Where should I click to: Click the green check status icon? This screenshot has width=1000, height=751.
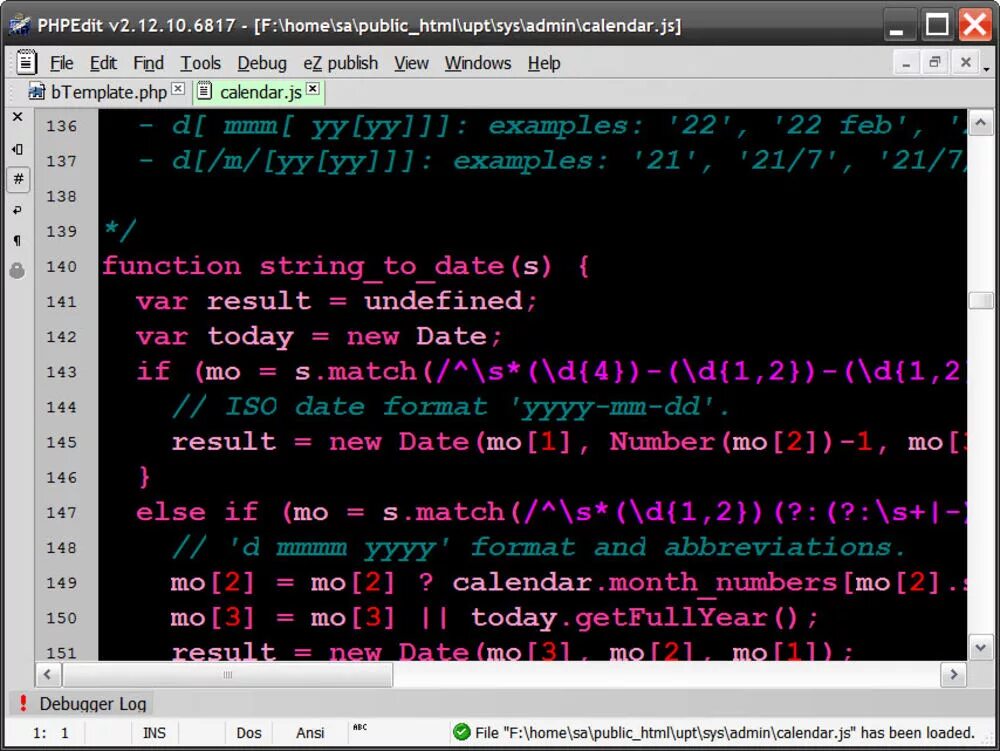(x=461, y=732)
